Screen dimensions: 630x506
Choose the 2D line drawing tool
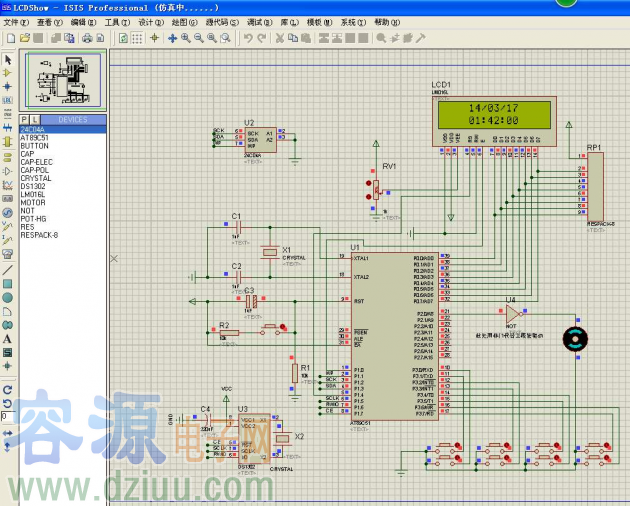7,270
